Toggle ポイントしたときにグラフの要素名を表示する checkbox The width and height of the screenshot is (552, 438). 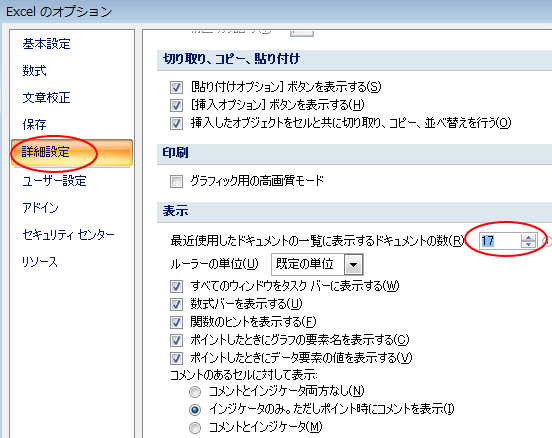click(176, 340)
